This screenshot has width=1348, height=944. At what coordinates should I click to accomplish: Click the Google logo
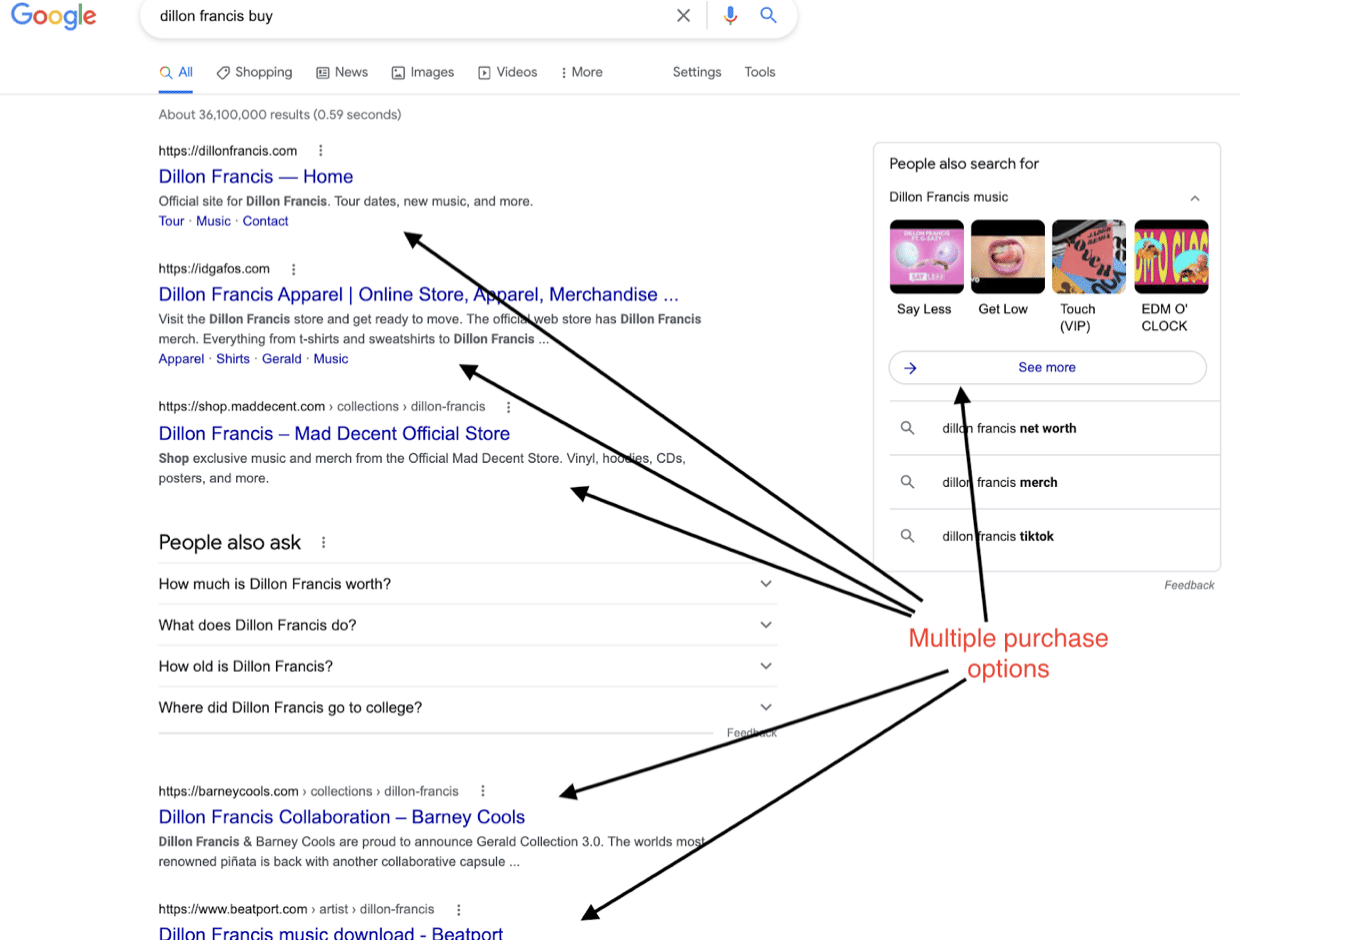pyautogui.click(x=52, y=16)
